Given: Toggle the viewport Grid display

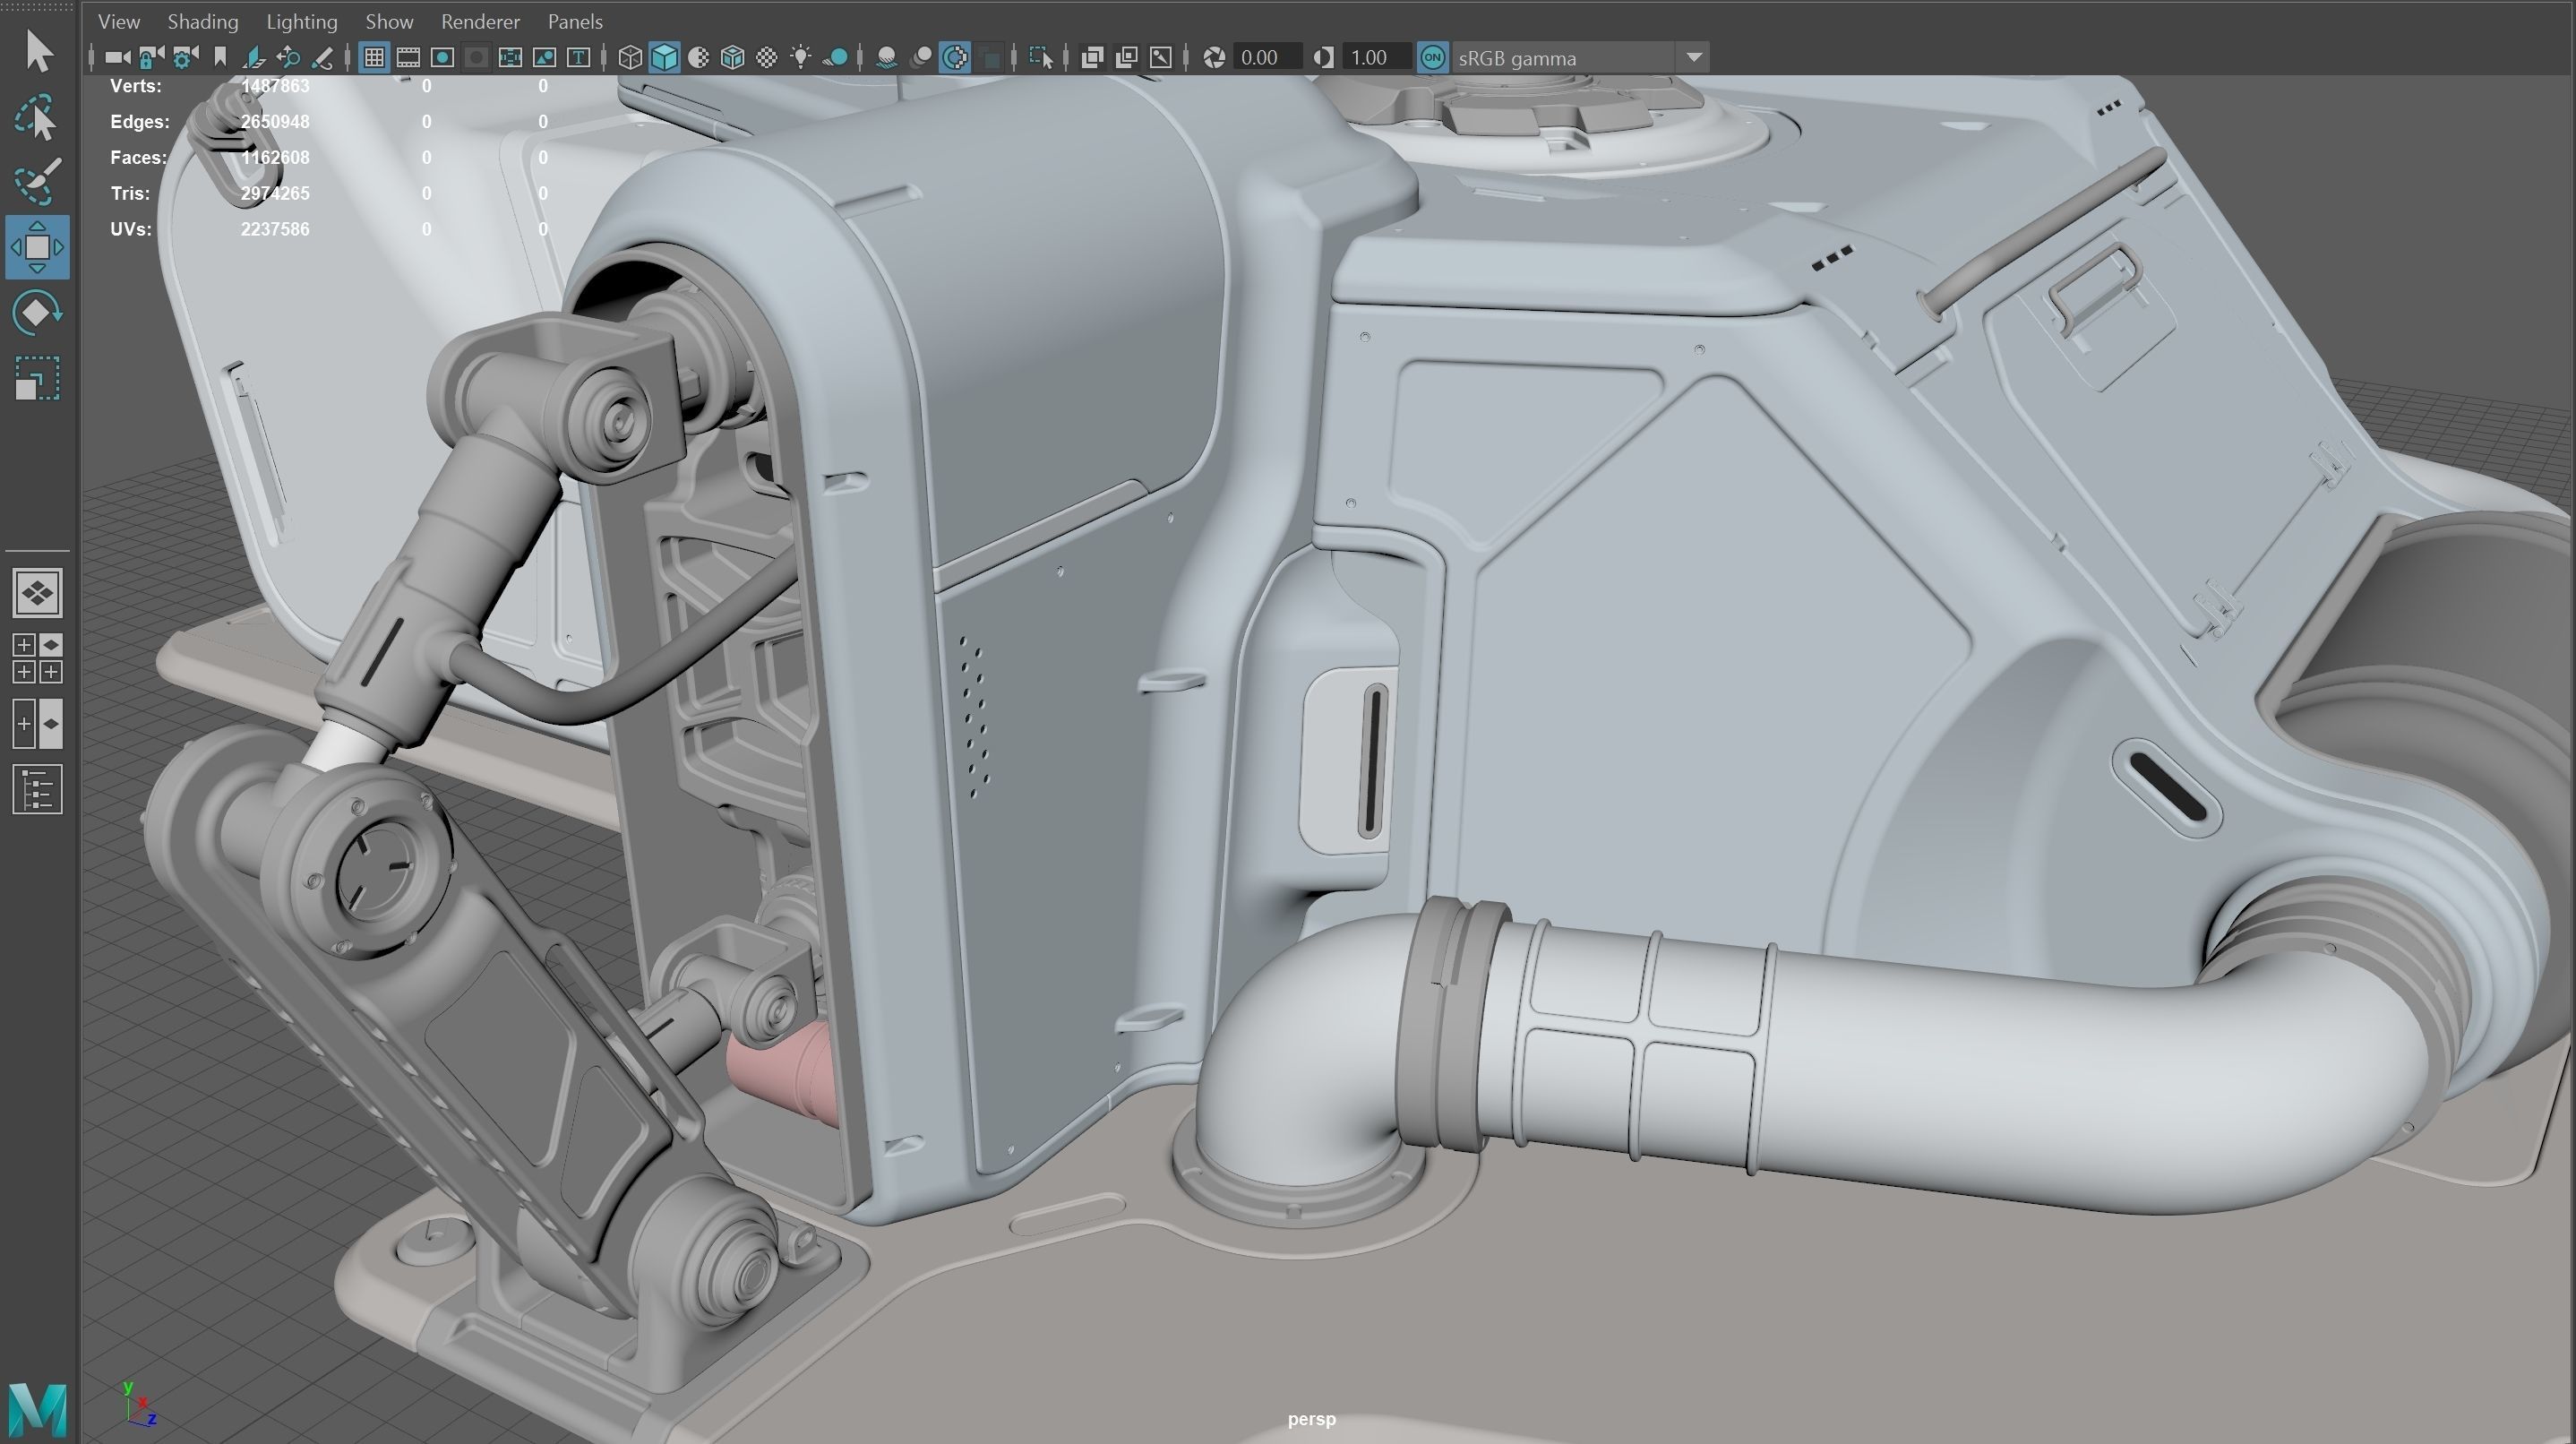Looking at the screenshot, I should click(x=374, y=58).
